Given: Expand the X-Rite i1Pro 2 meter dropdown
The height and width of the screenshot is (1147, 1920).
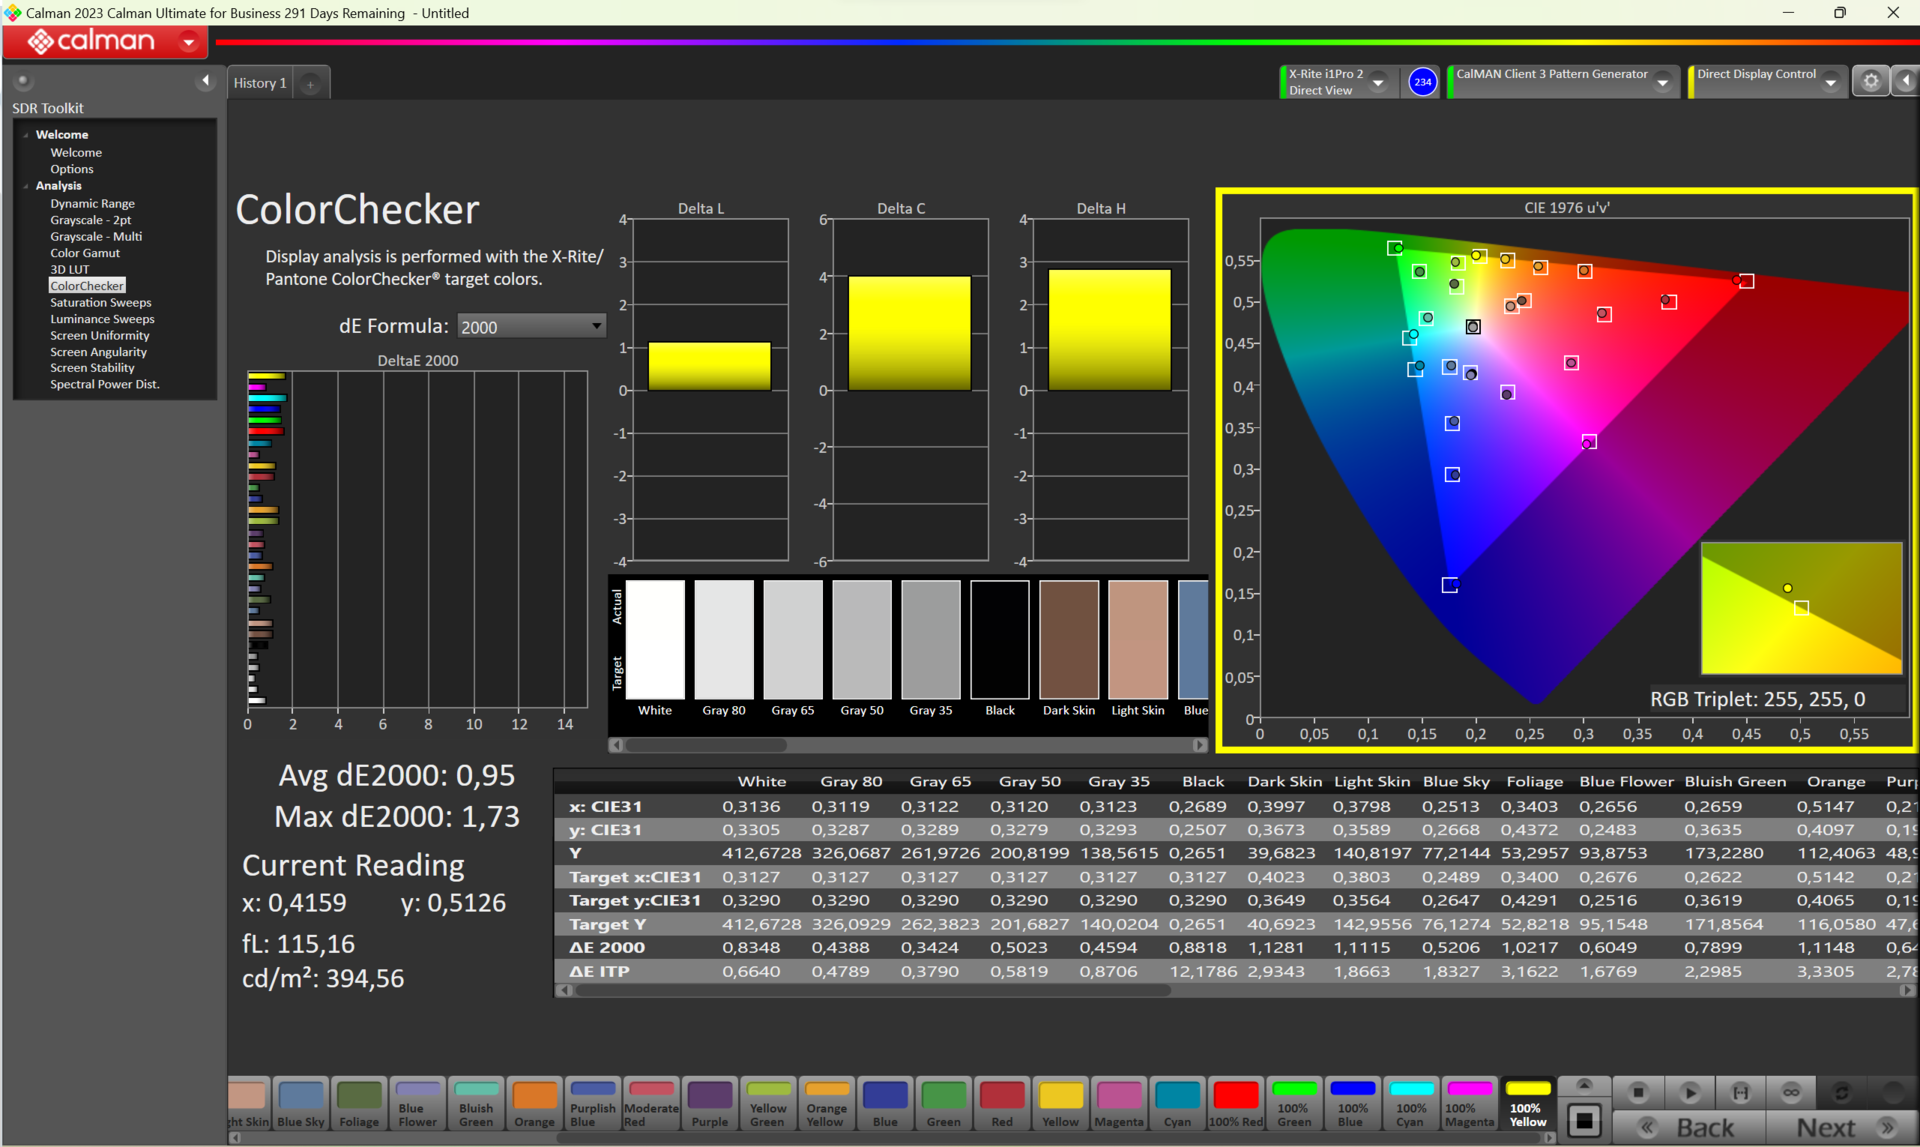Looking at the screenshot, I should point(1378,82).
